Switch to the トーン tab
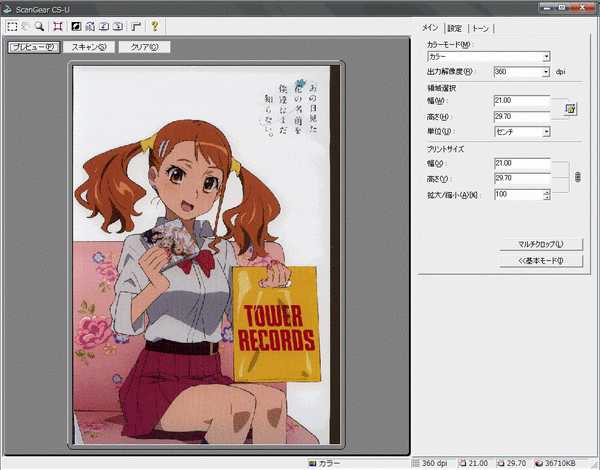 [481, 28]
